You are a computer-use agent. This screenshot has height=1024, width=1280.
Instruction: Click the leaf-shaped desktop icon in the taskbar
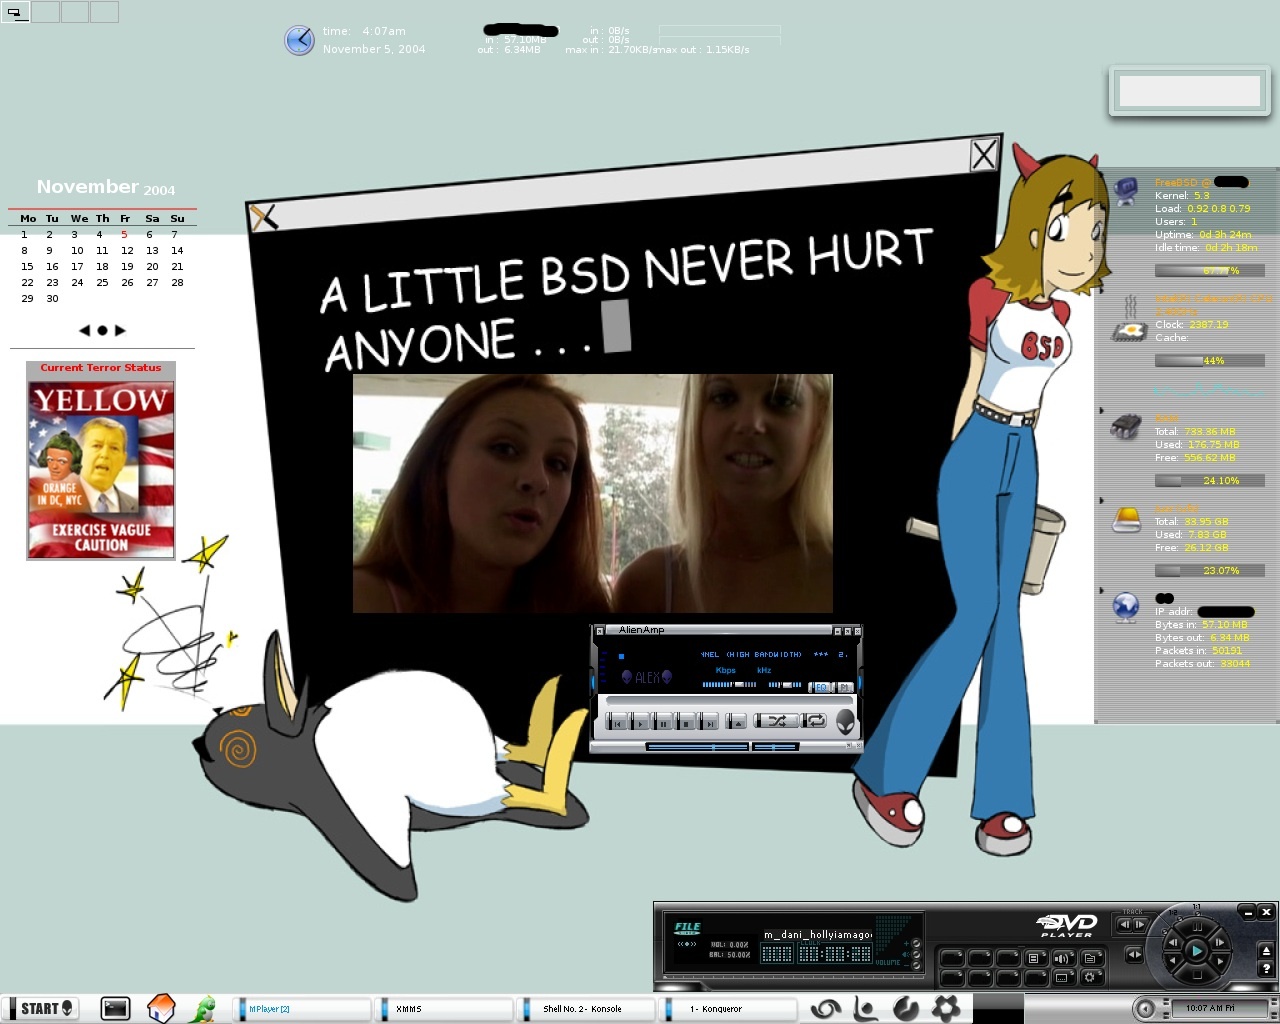866,1008
